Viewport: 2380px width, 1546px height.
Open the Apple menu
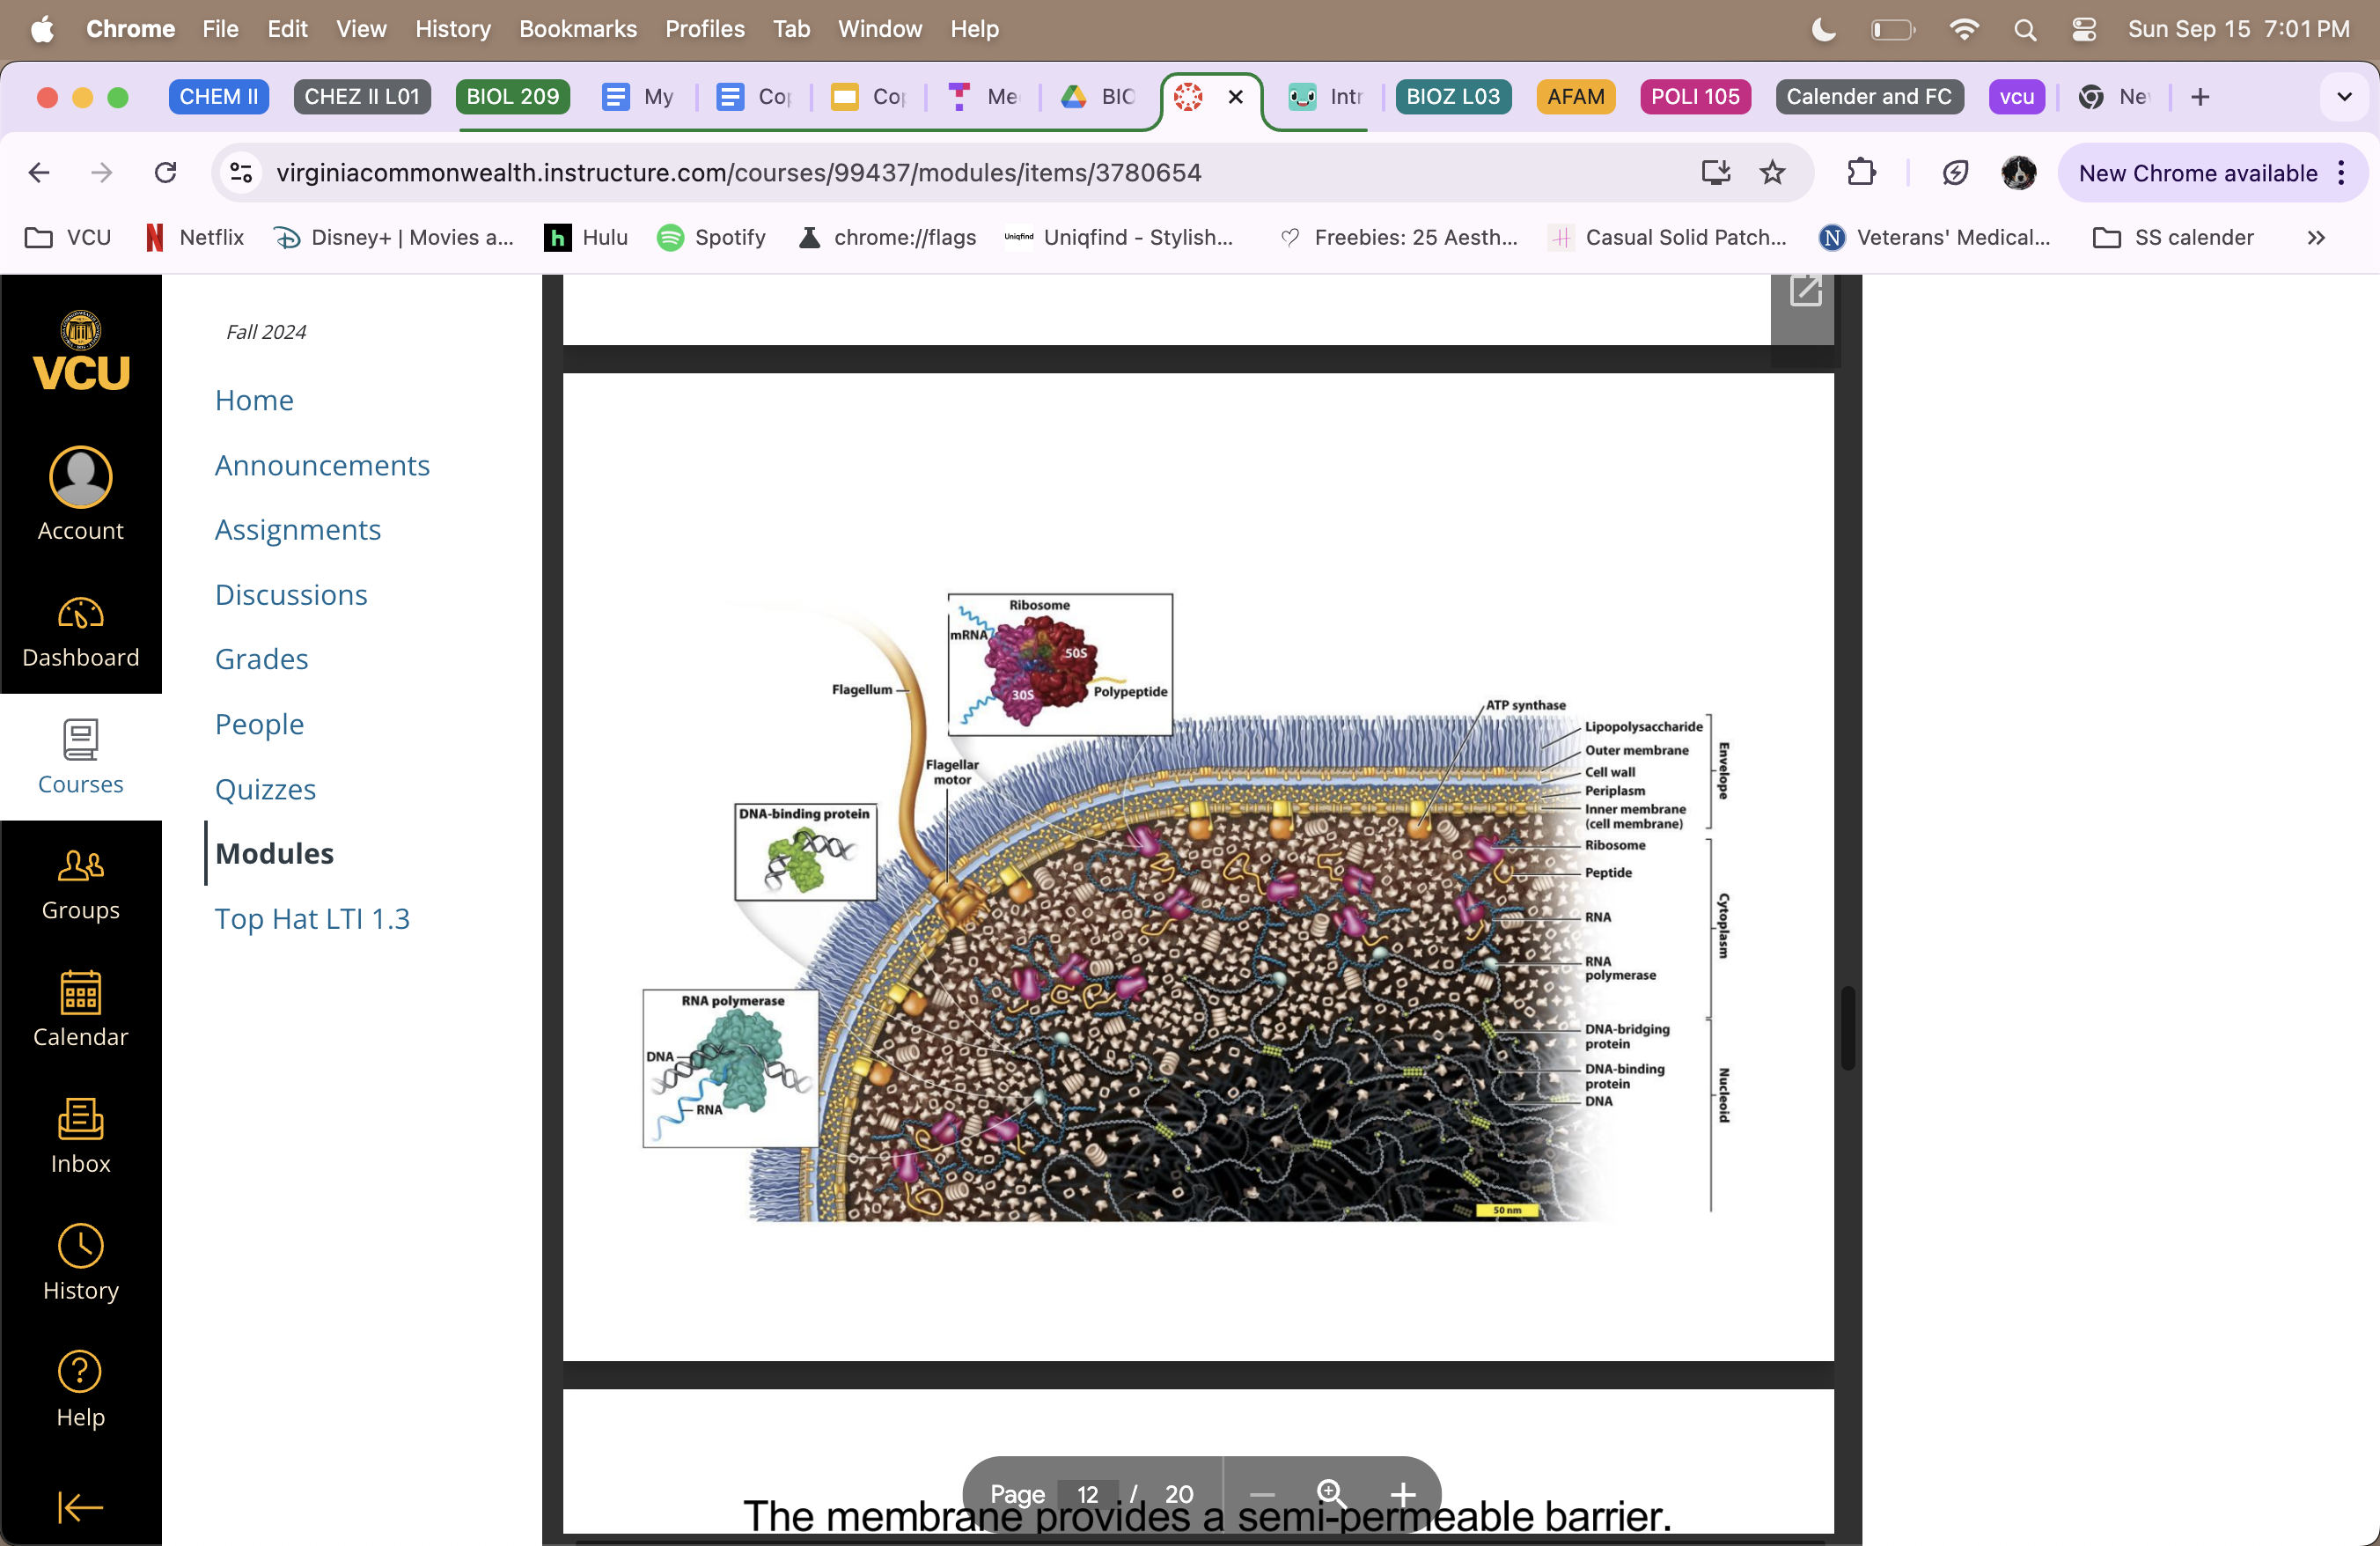42,29
